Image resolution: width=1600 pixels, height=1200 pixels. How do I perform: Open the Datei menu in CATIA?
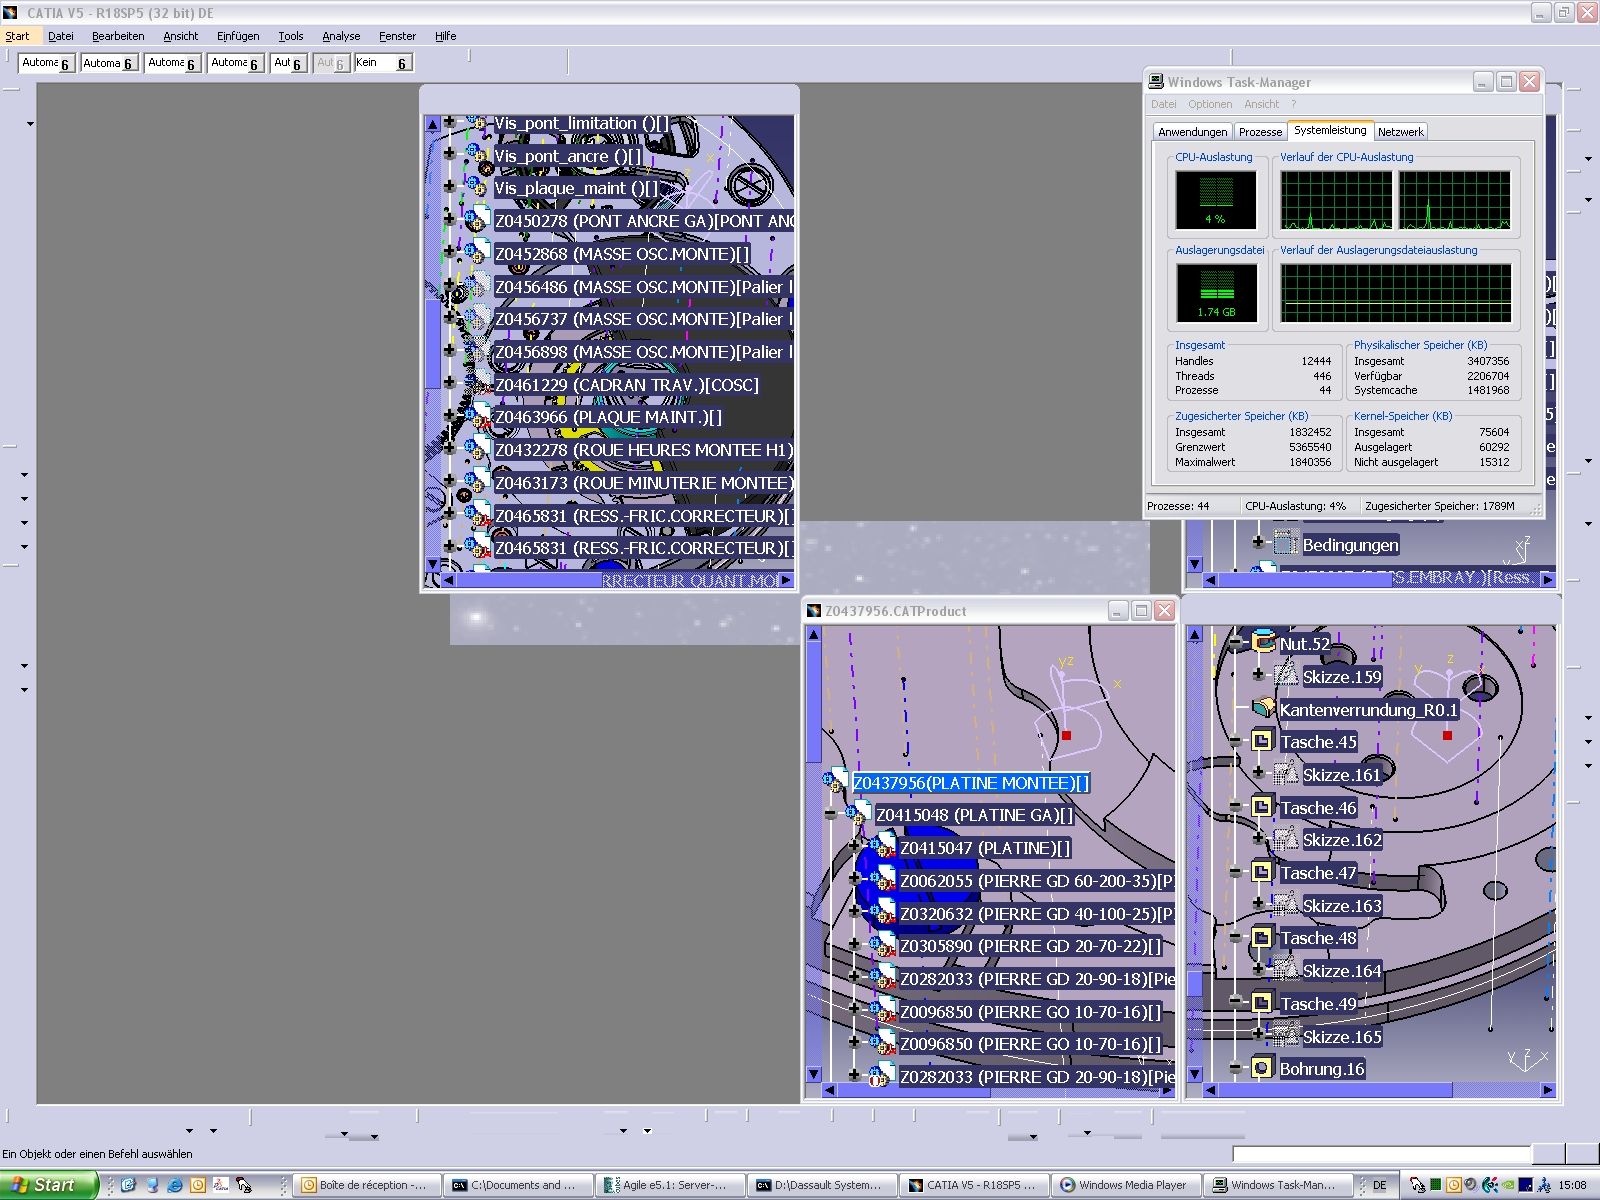(61, 36)
